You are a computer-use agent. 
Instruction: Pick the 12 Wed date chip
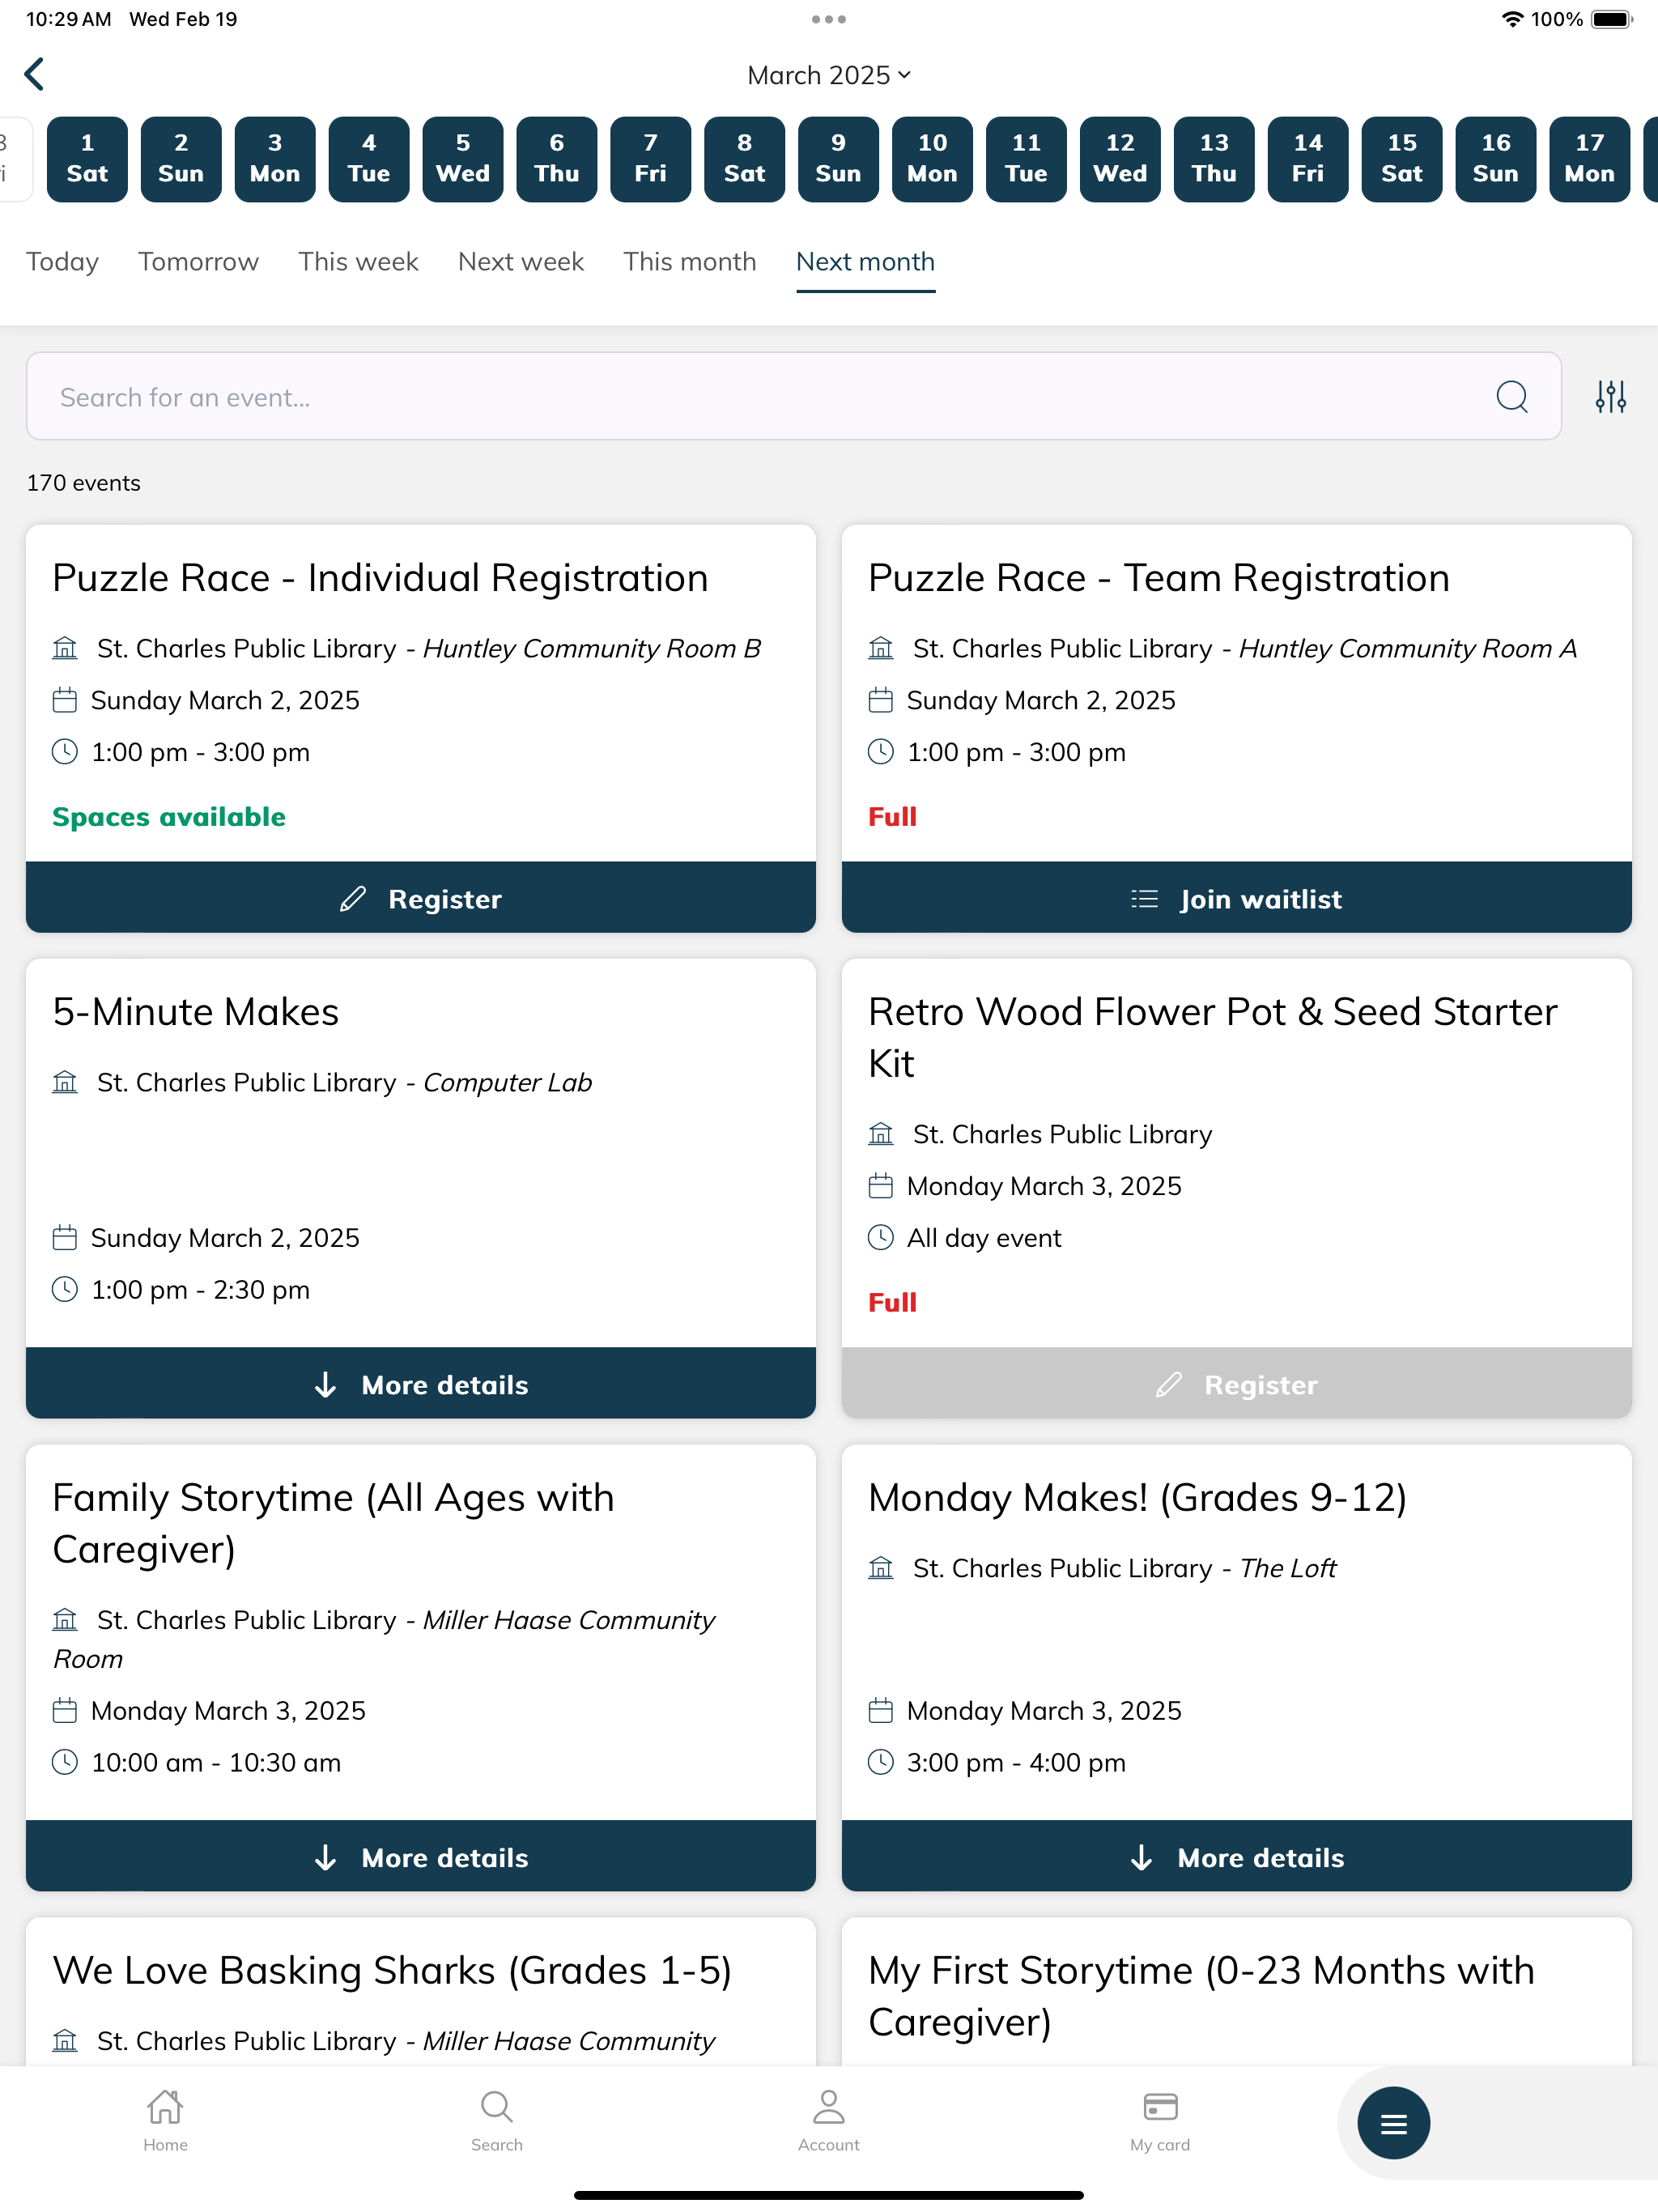click(1120, 159)
